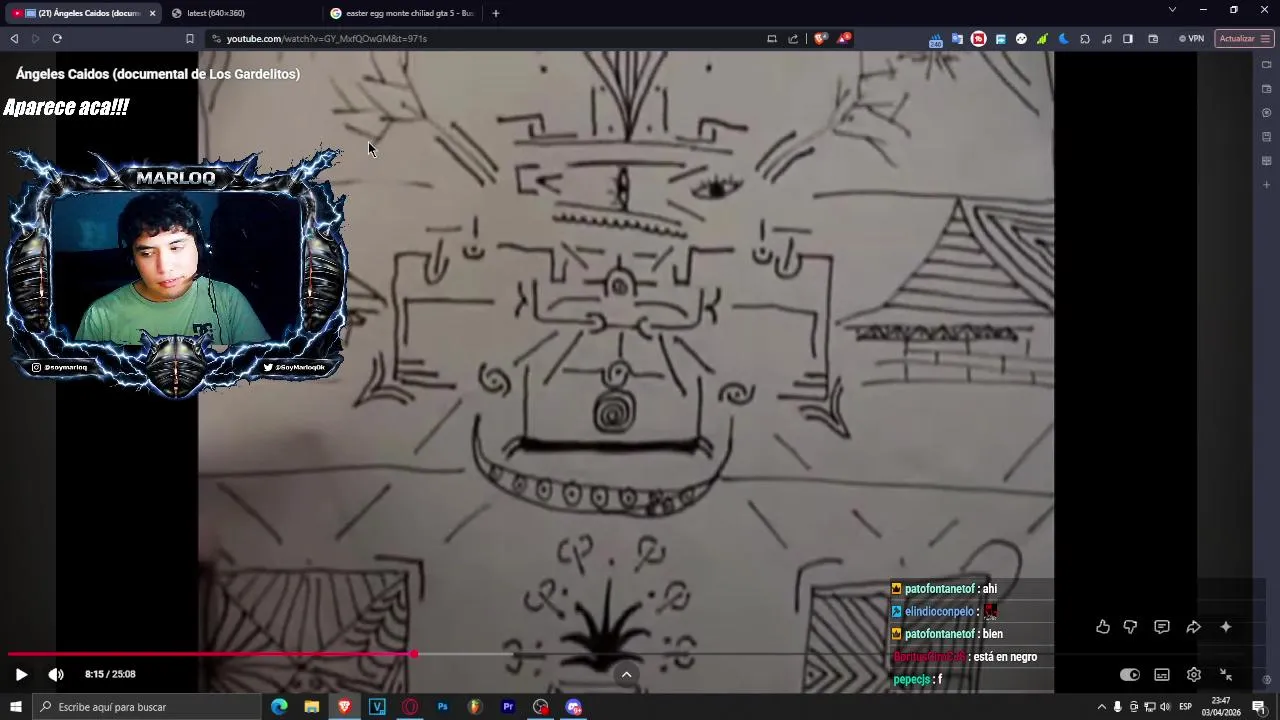This screenshot has height=720, width=1280.
Task: Open Opera from the taskbar
Action: tap(410, 707)
